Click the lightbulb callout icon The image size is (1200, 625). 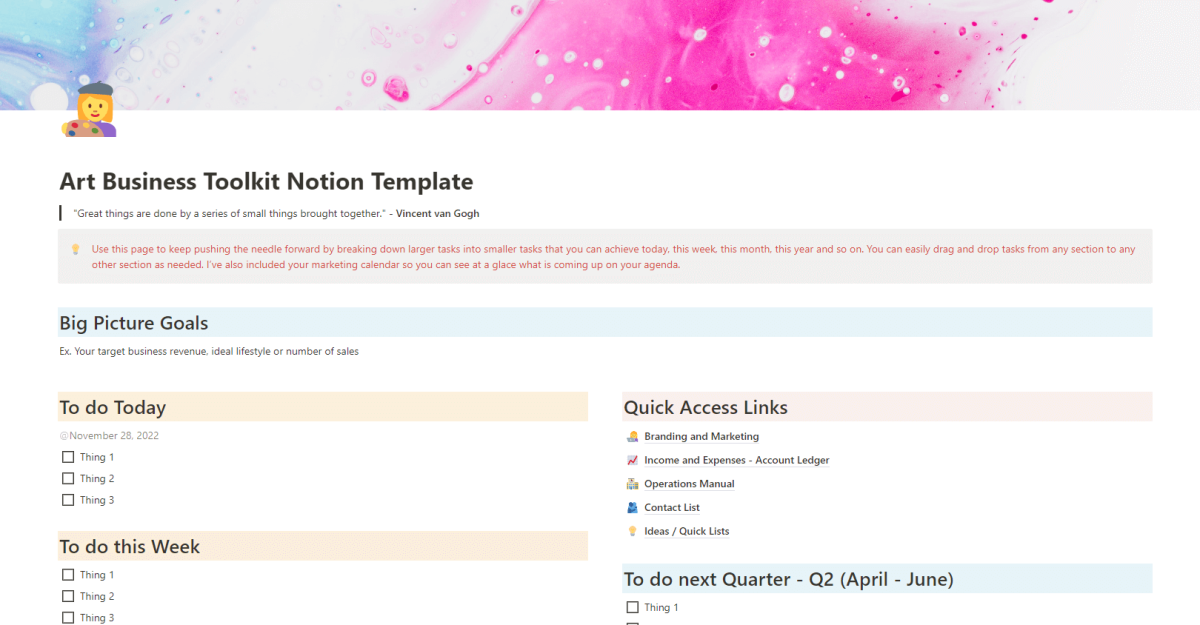point(75,249)
